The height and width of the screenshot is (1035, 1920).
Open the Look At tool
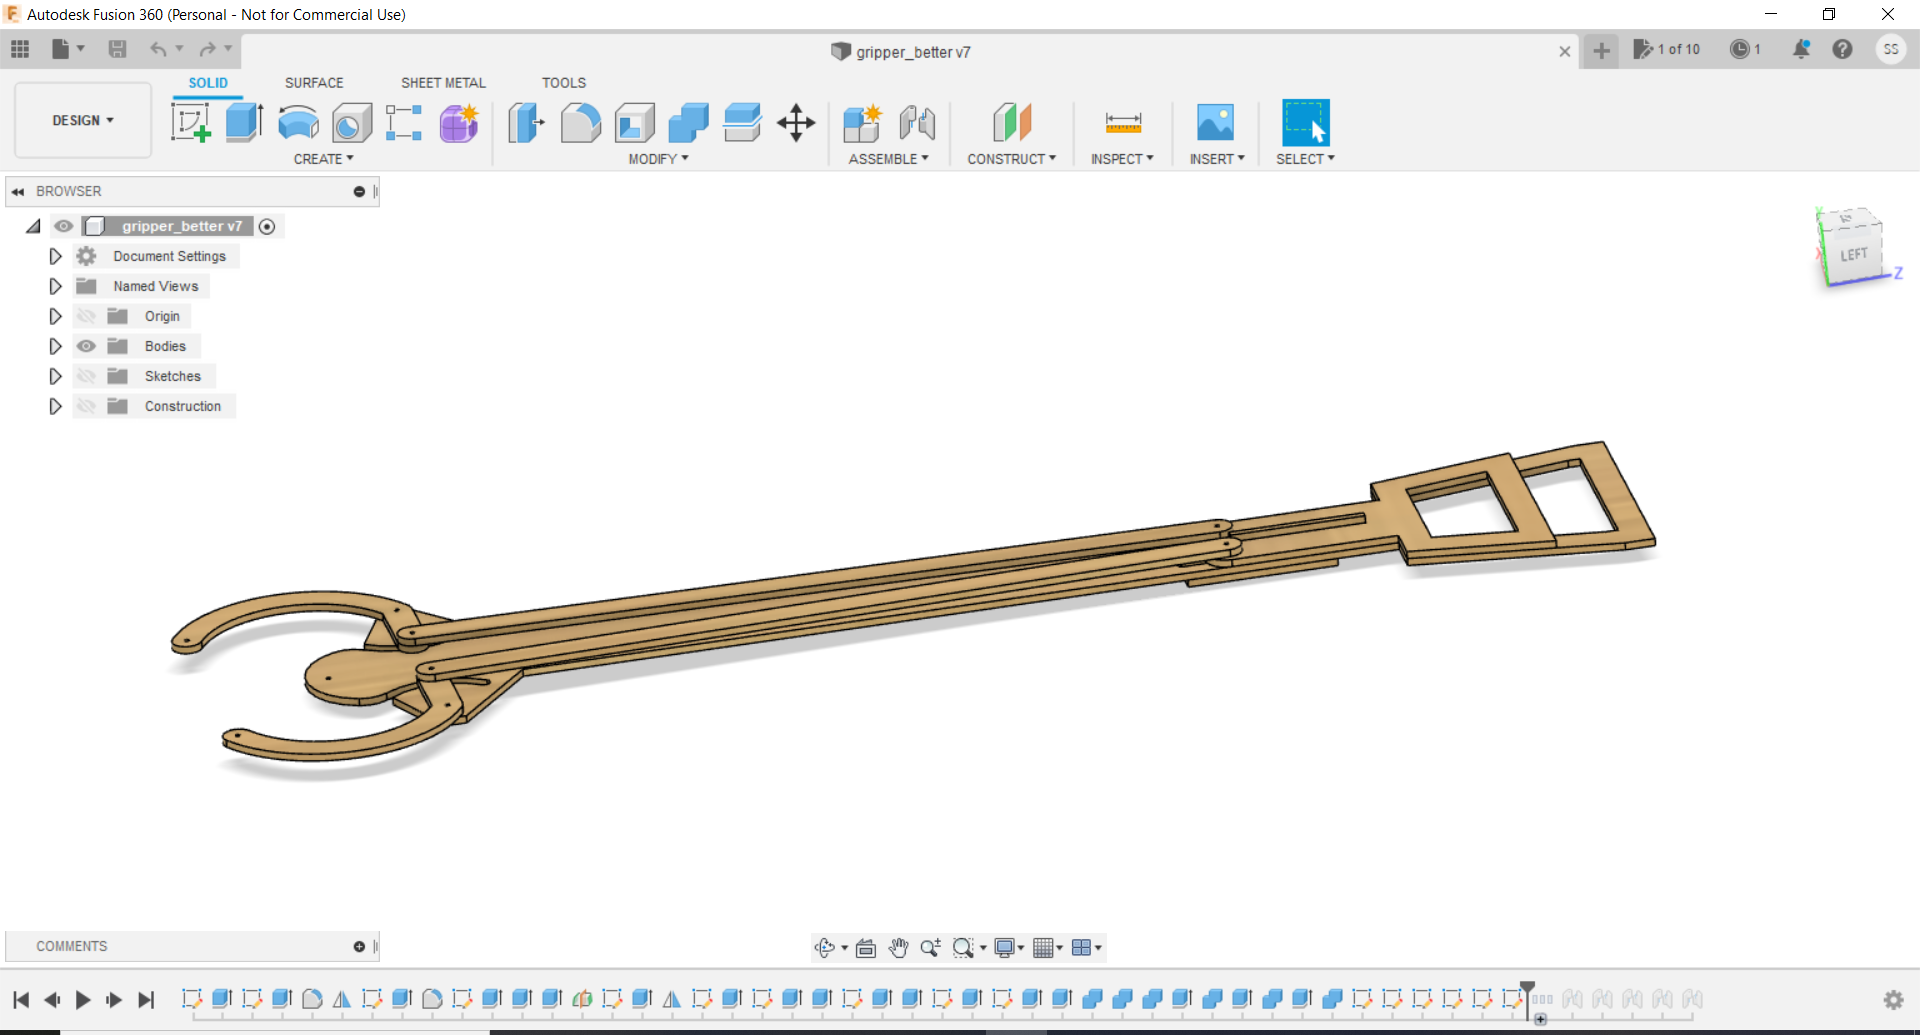tap(866, 947)
